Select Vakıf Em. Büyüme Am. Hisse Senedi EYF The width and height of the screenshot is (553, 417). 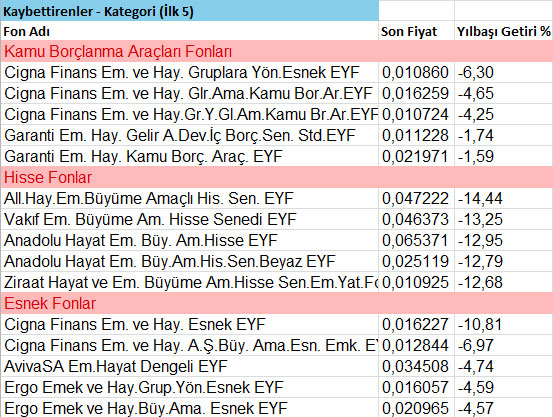[190, 219]
